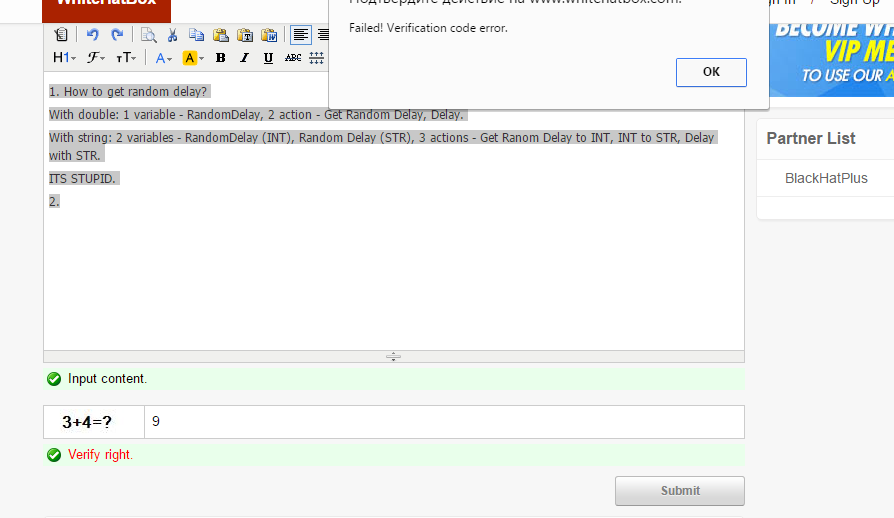Click the Redo arrow in editor toolbar
Viewport: 894px width, 518px height.
tap(117, 35)
